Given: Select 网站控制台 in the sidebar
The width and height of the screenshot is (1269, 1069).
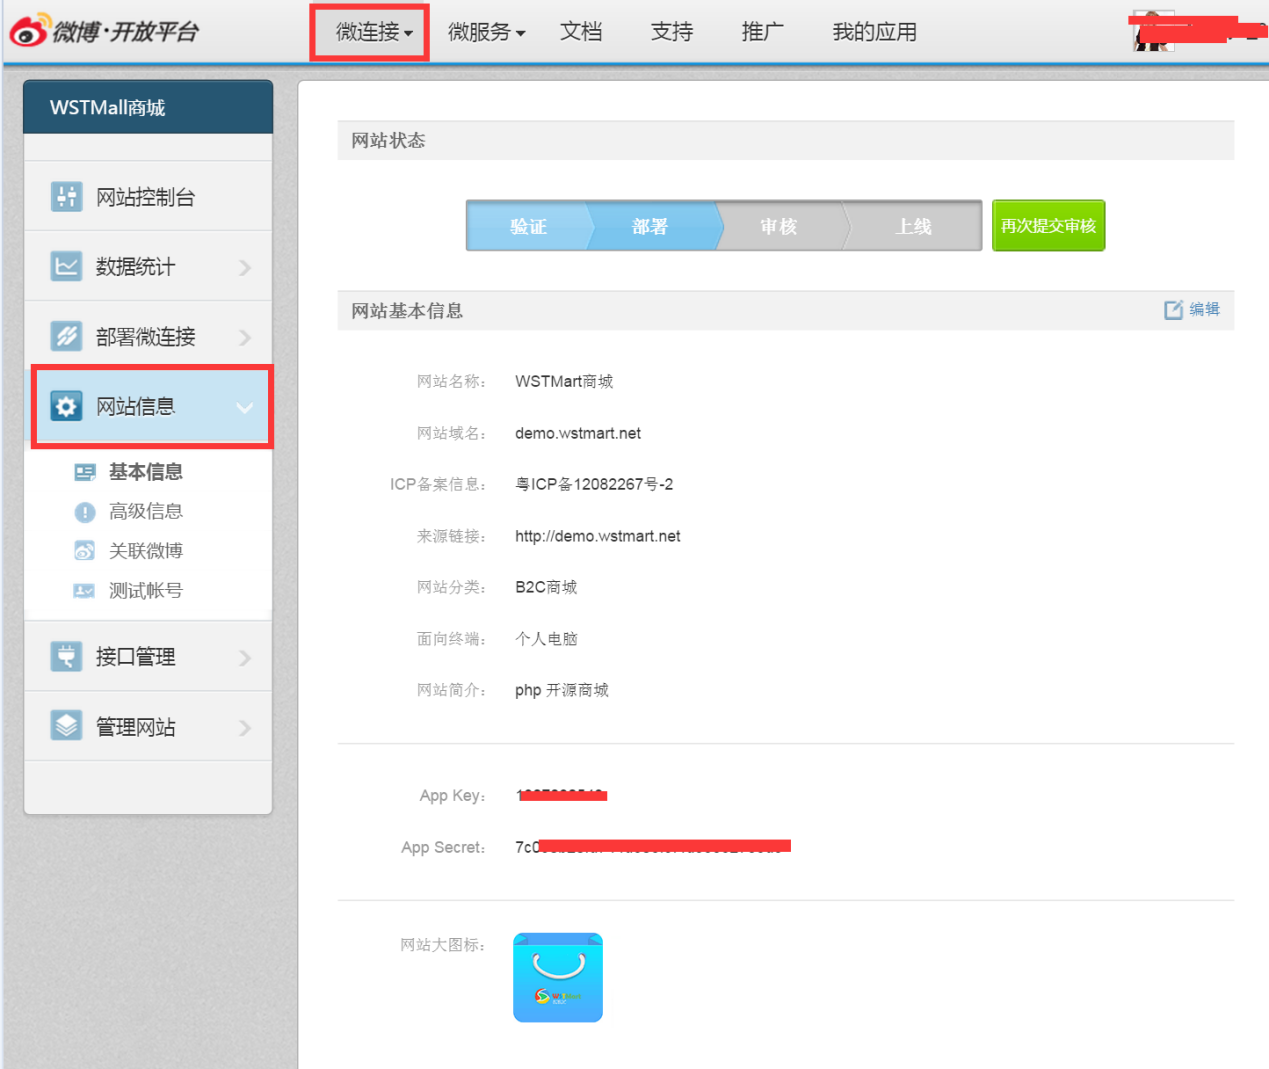Looking at the screenshot, I should [148, 197].
